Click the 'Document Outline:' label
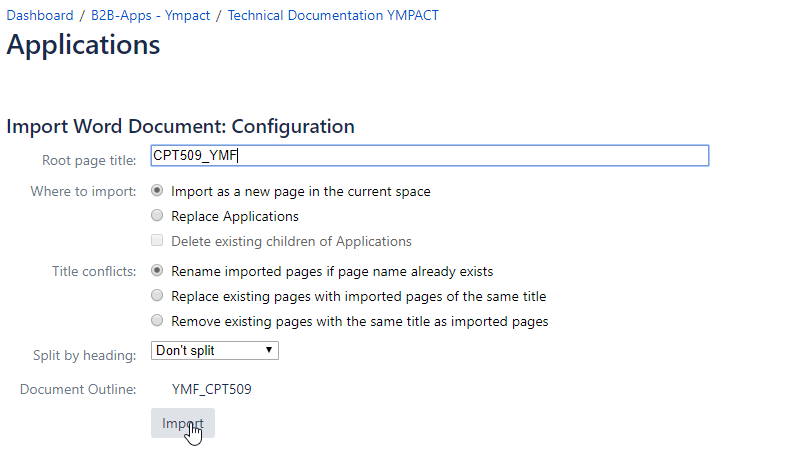Screen dimensions: 788x464 point(78,390)
